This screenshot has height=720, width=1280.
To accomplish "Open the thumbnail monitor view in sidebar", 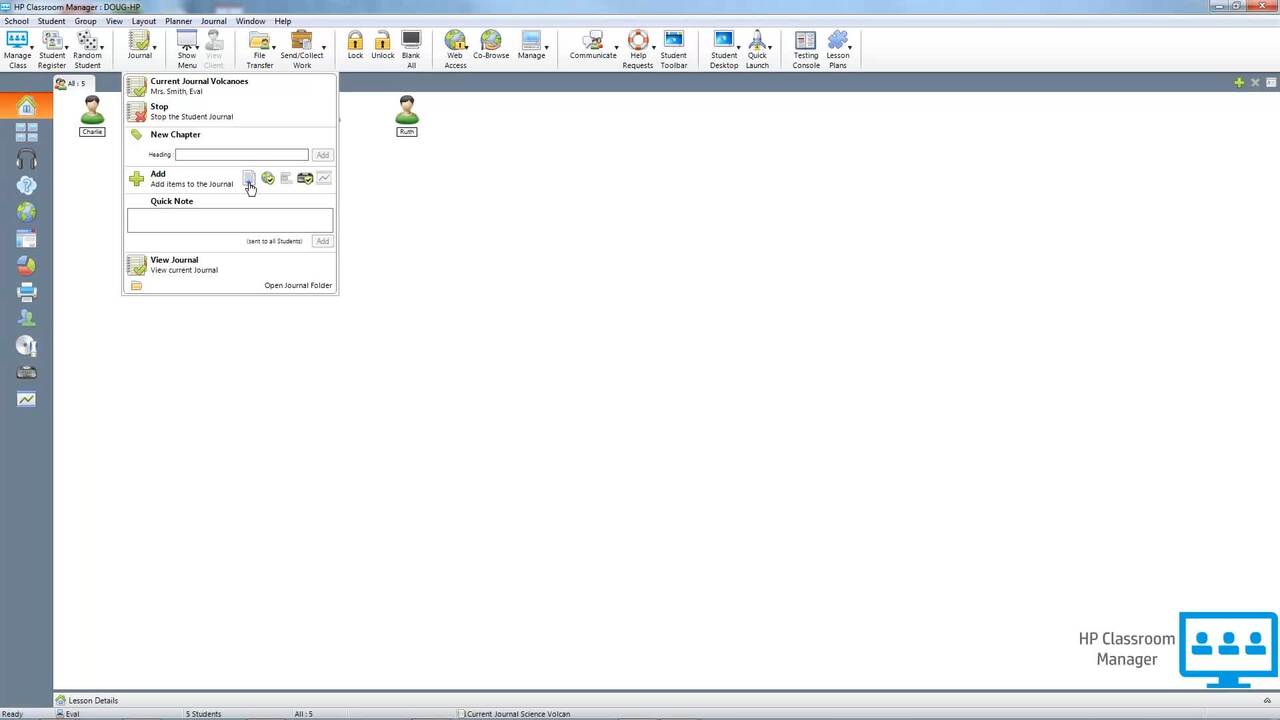I will click(26, 132).
